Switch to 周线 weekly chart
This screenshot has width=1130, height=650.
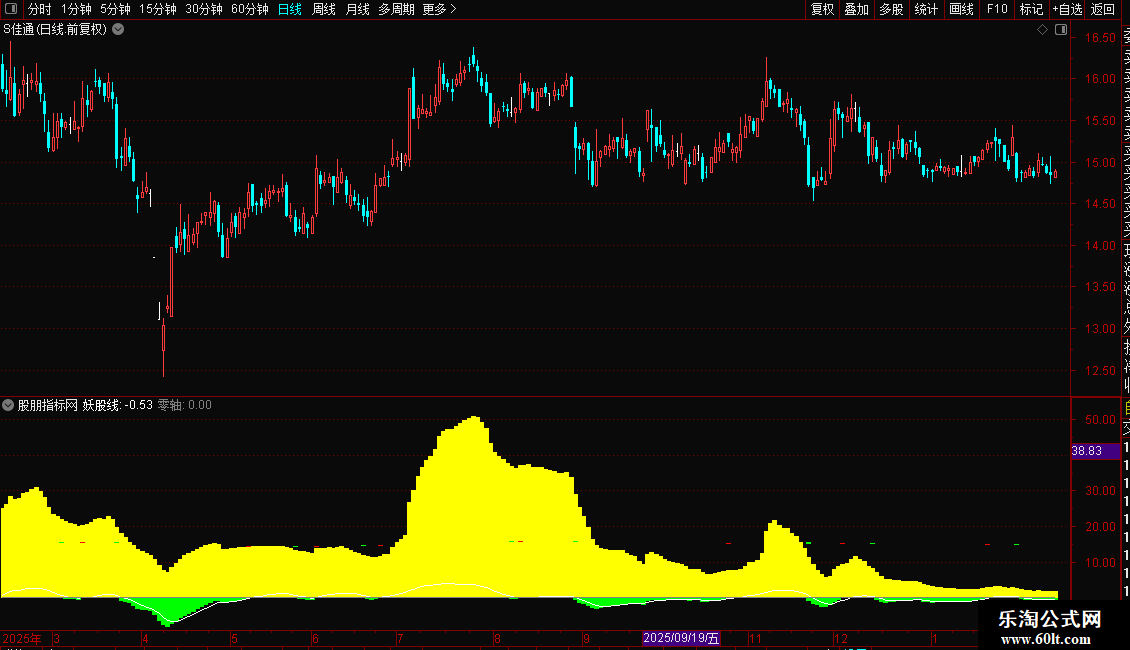pyautogui.click(x=324, y=9)
